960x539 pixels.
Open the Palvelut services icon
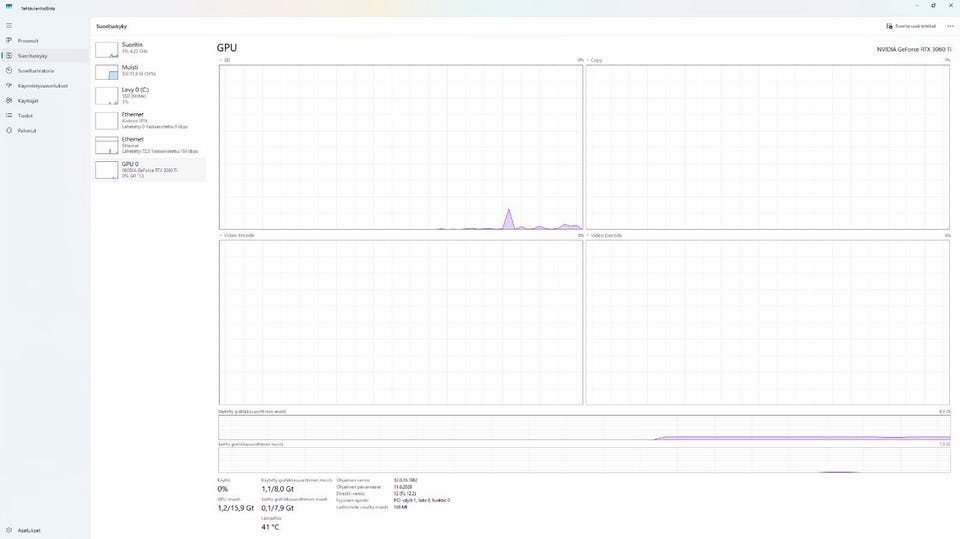[9, 130]
